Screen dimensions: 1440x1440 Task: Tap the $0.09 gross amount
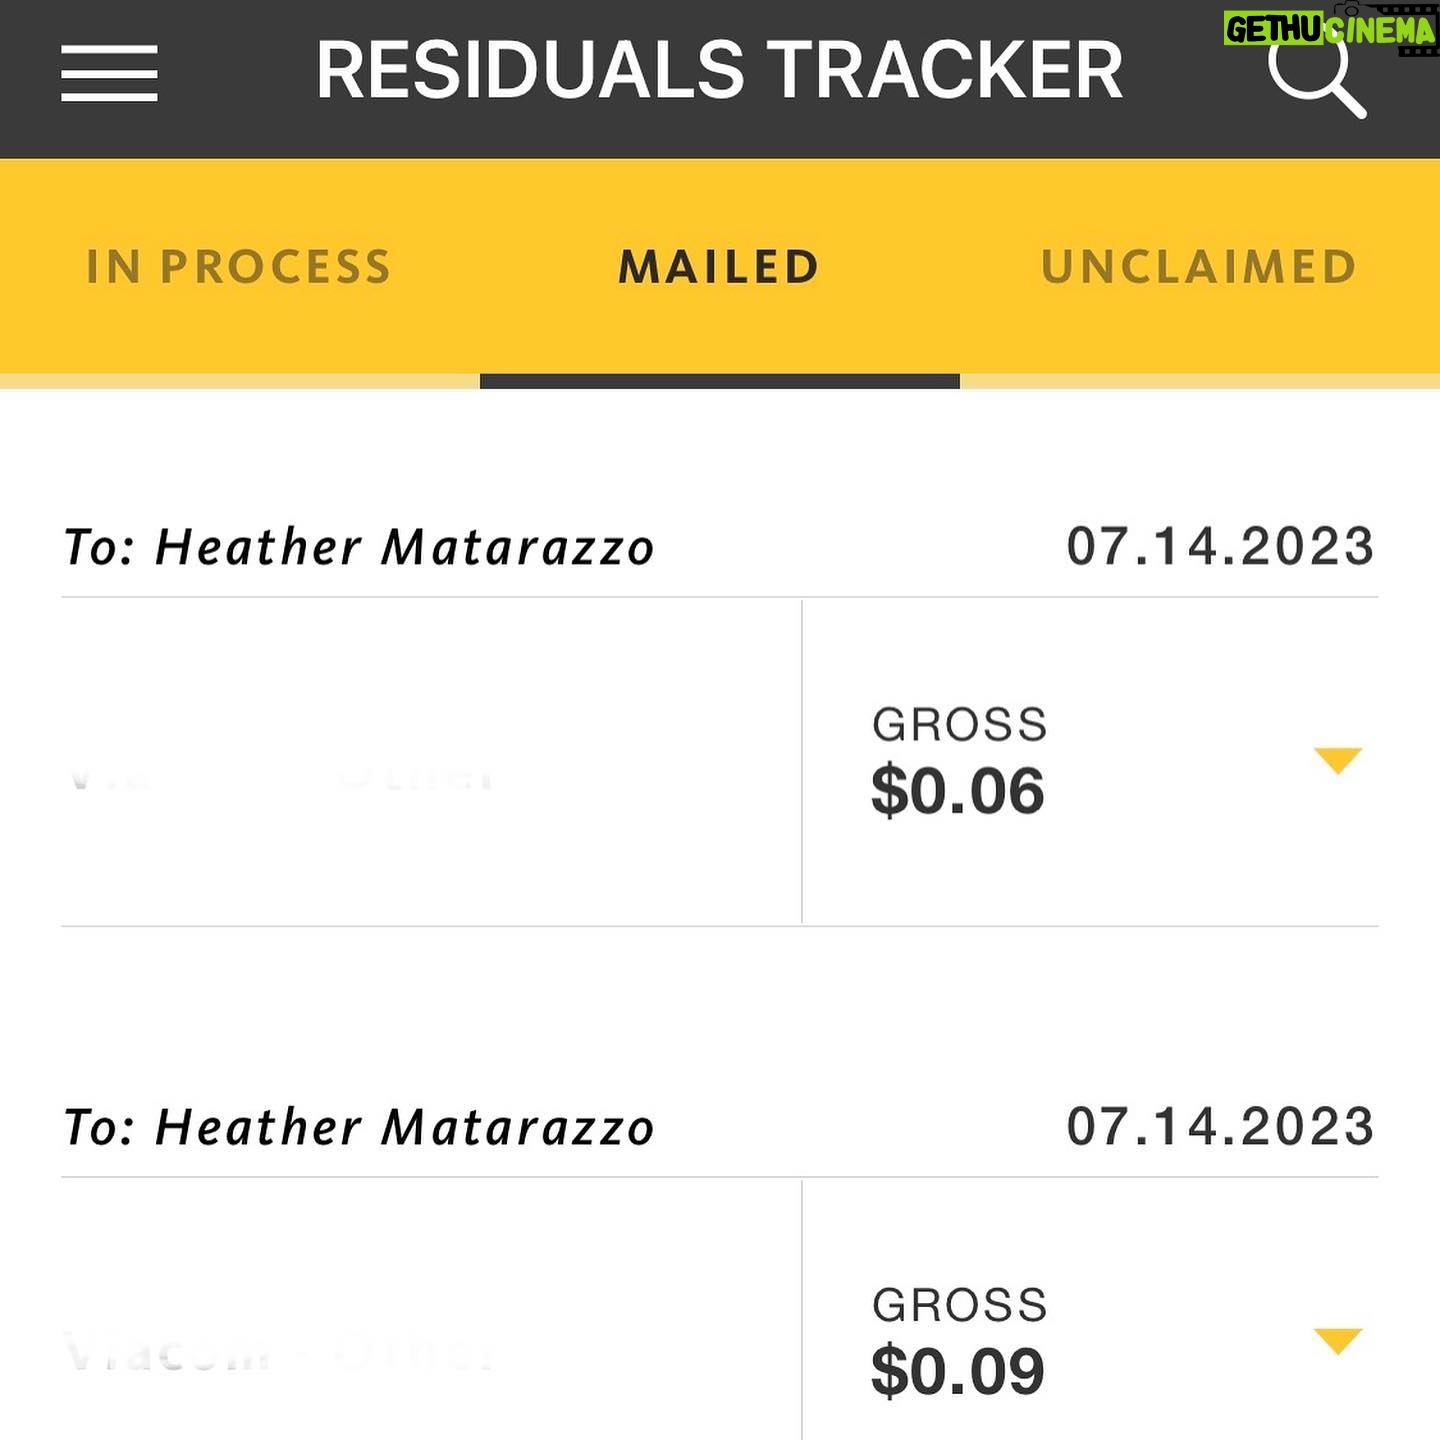tap(957, 1371)
